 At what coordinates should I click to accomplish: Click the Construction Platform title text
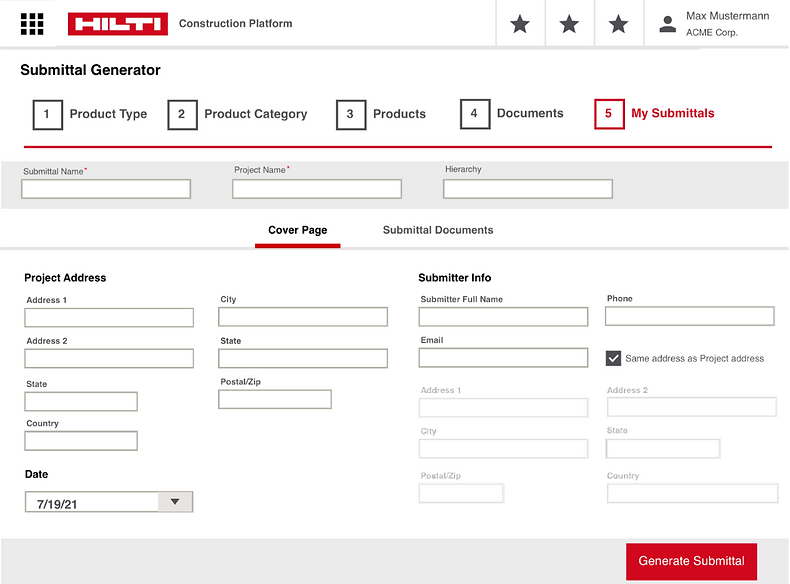click(x=235, y=24)
